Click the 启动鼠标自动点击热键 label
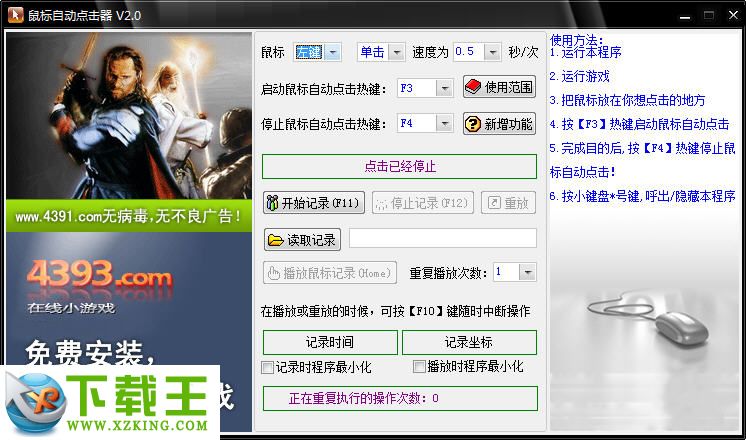Image resolution: width=746 pixels, height=440 pixels. [x=324, y=89]
